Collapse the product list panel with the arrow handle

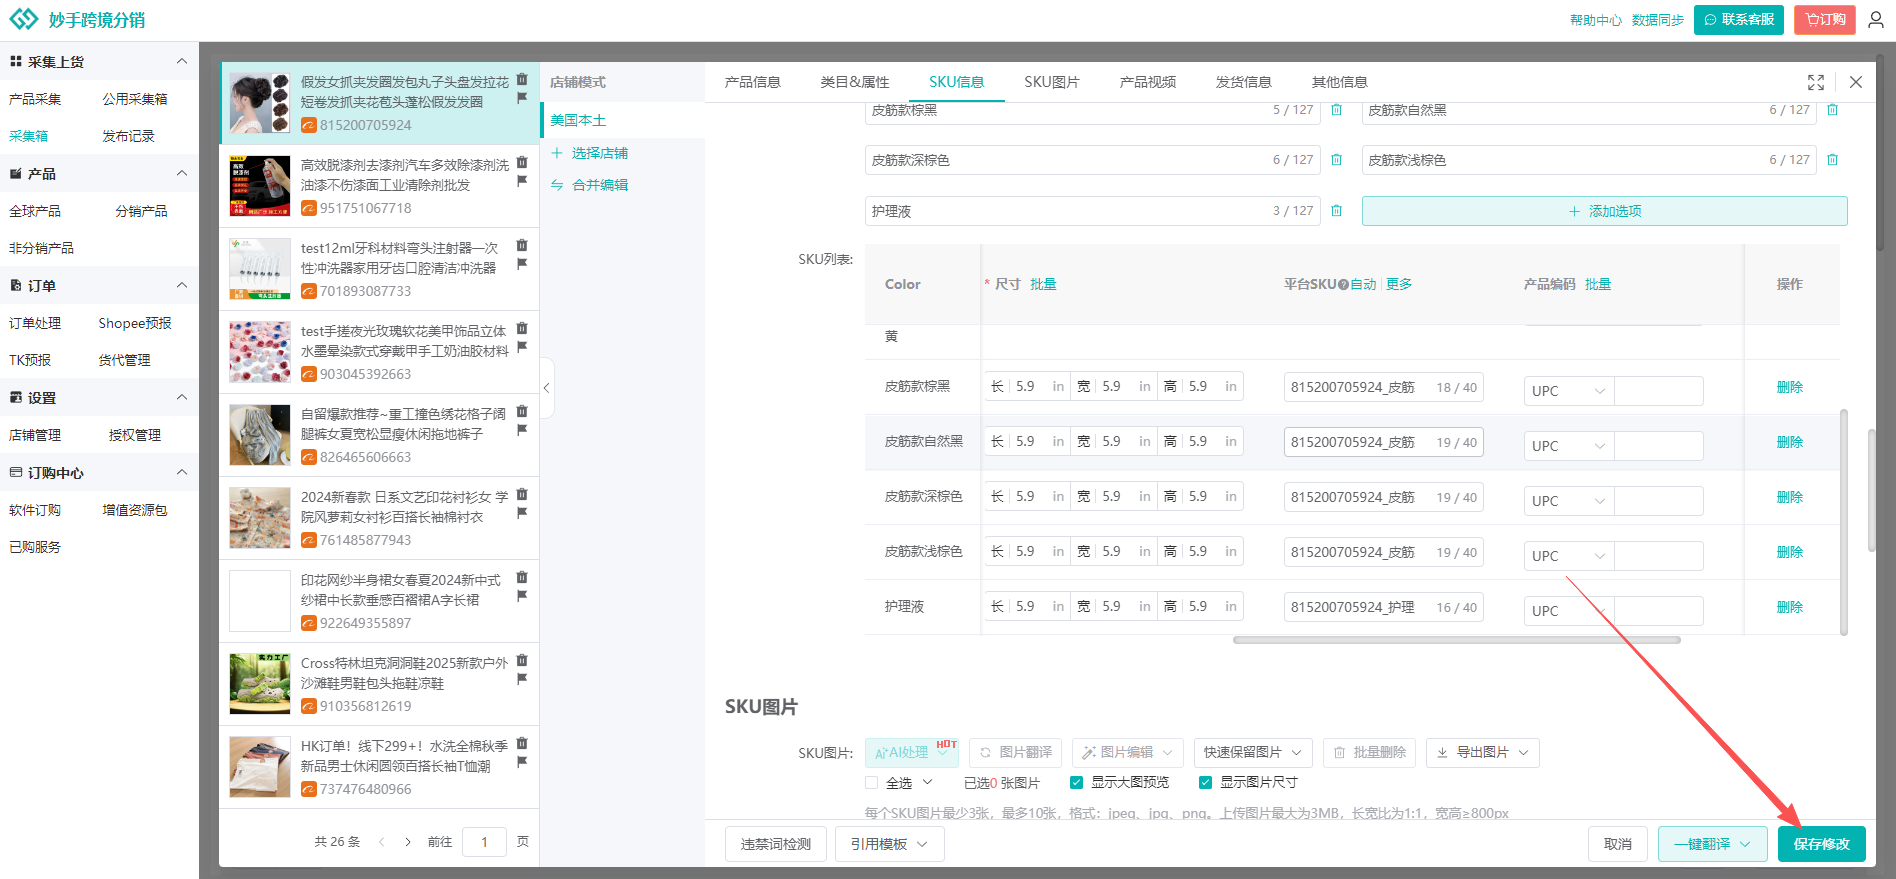pos(546,388)
